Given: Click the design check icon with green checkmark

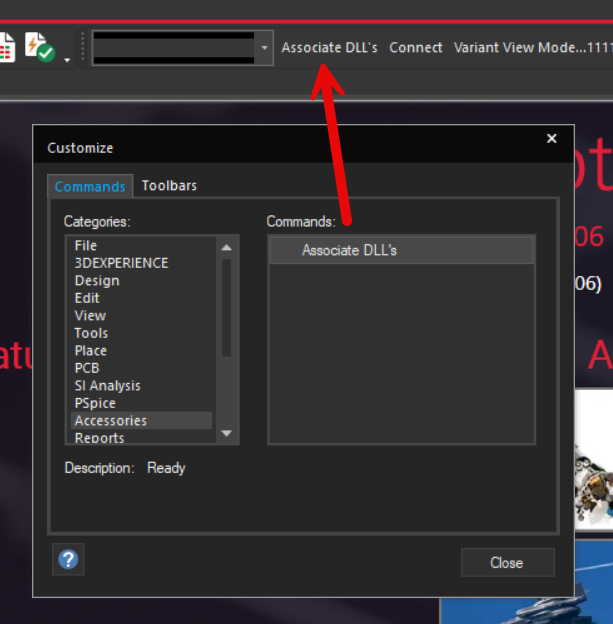Looking at the screenshot, I should (41, 48).
